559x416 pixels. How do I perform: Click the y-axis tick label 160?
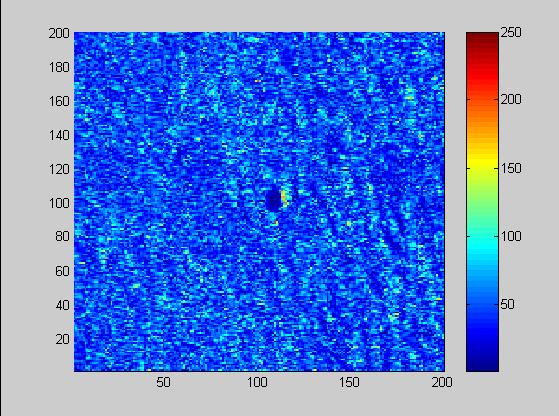point(59,102)
